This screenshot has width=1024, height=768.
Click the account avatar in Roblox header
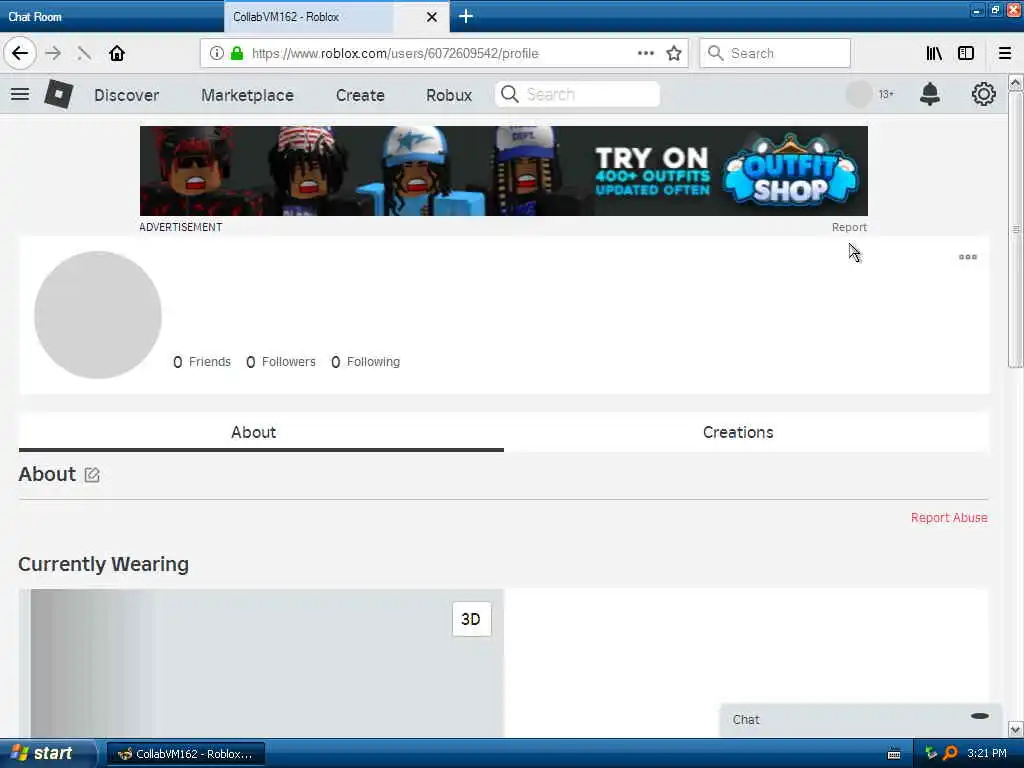pos(859,95)
